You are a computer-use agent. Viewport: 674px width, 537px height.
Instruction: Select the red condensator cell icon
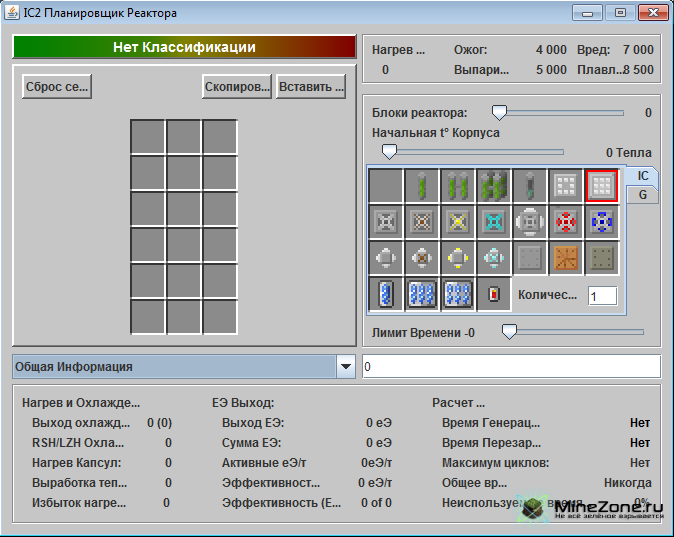pyautogui.click(x=494, y=294)
